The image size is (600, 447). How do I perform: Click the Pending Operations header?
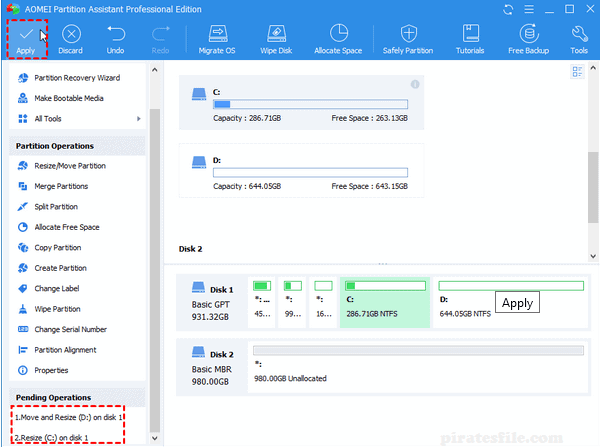click(x=77, y=398)
